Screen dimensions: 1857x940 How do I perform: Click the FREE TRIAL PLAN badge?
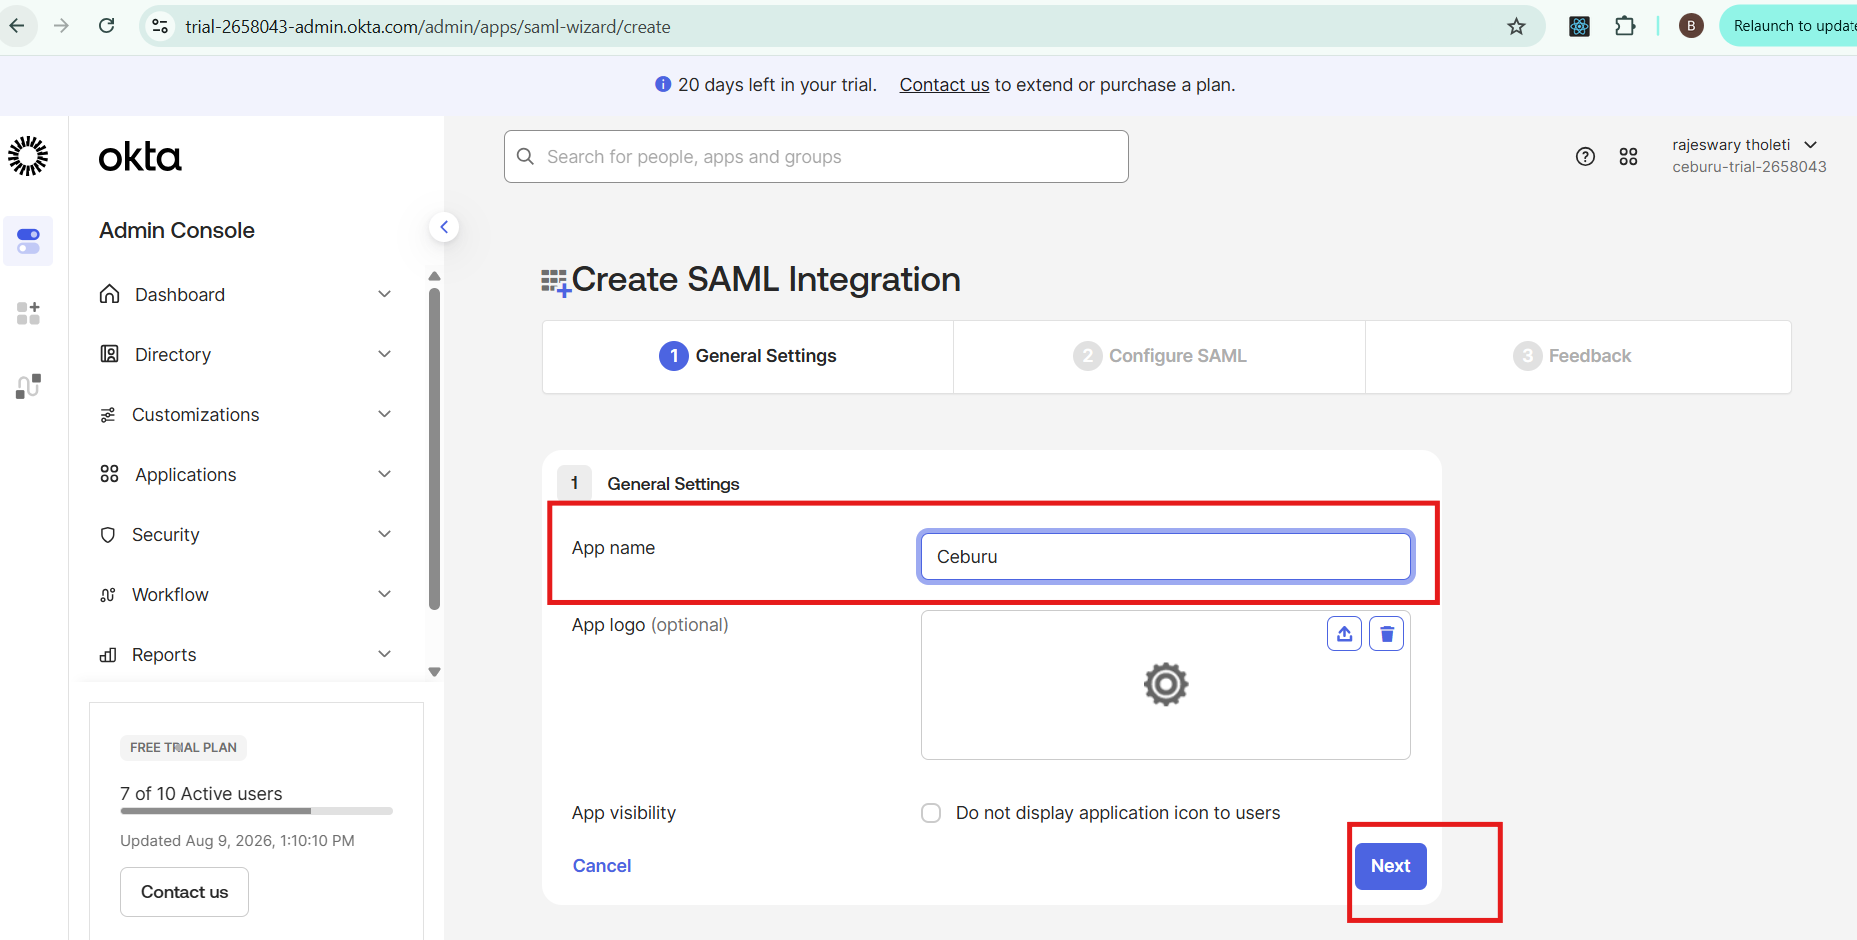(183, 748)
